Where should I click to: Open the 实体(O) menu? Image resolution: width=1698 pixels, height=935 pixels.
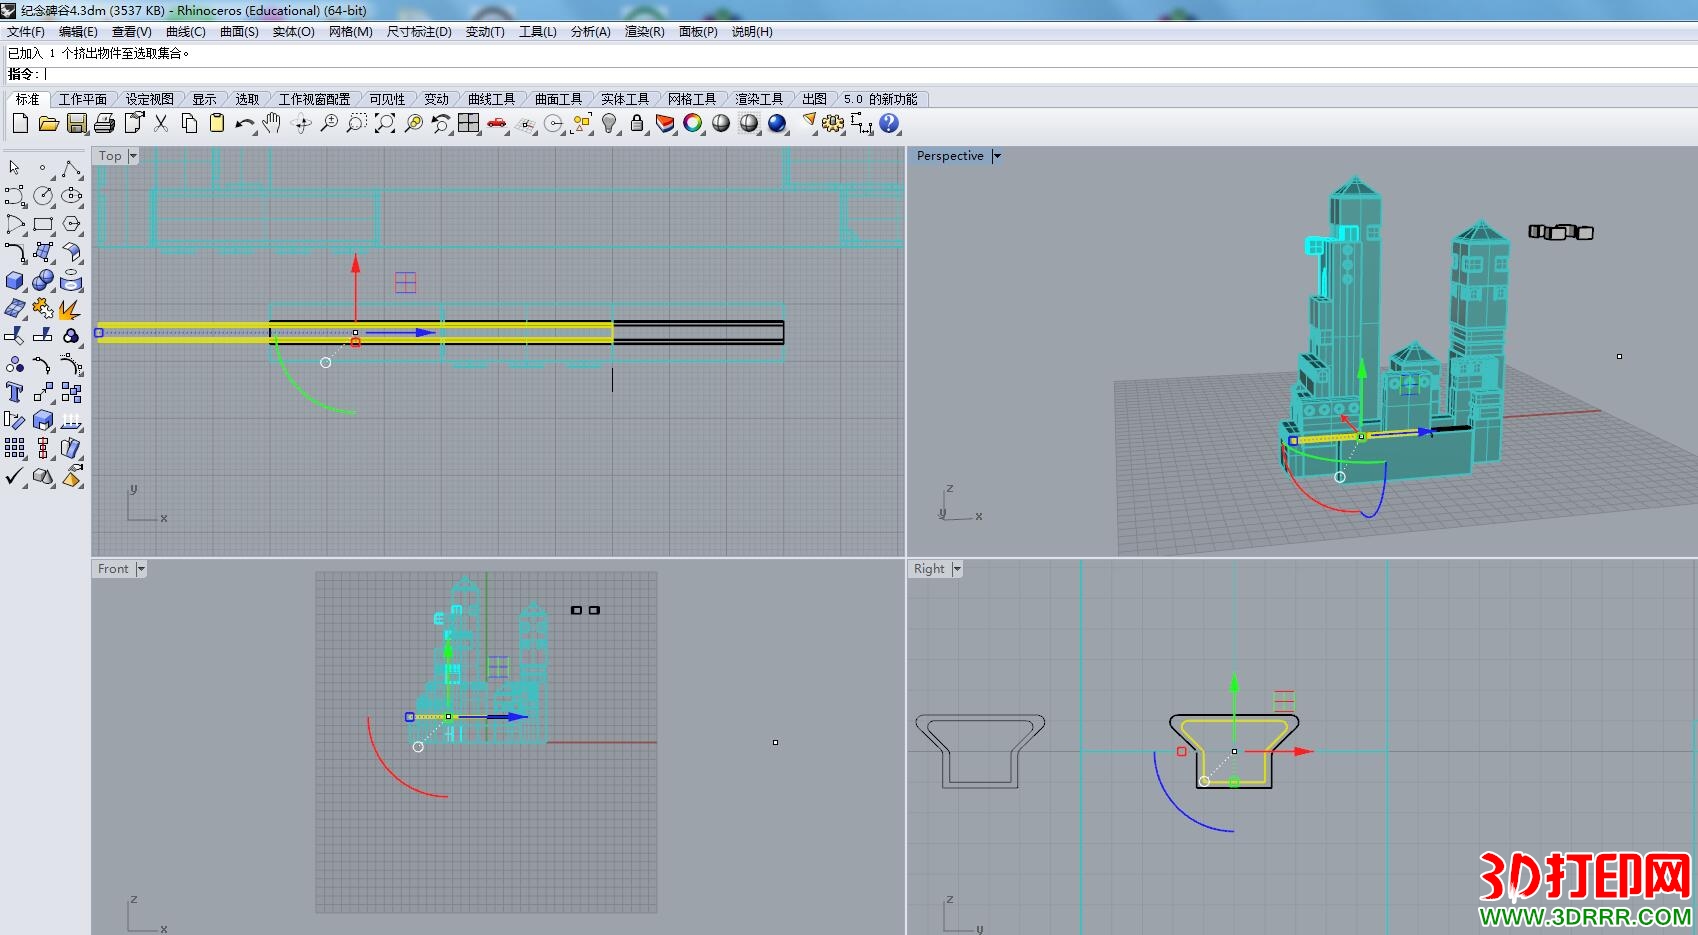pyautogui.click(x=293, y=32)
